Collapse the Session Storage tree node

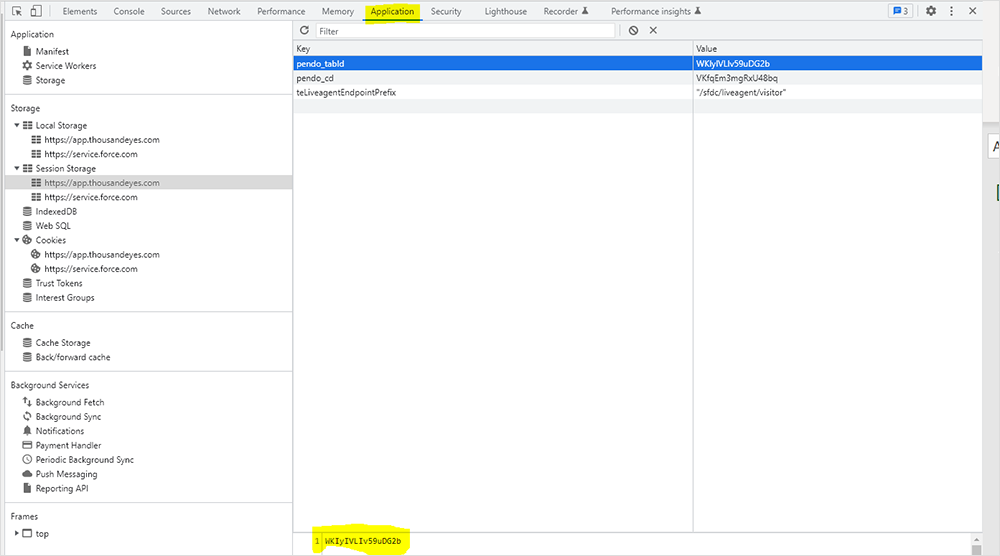(17, 169)
